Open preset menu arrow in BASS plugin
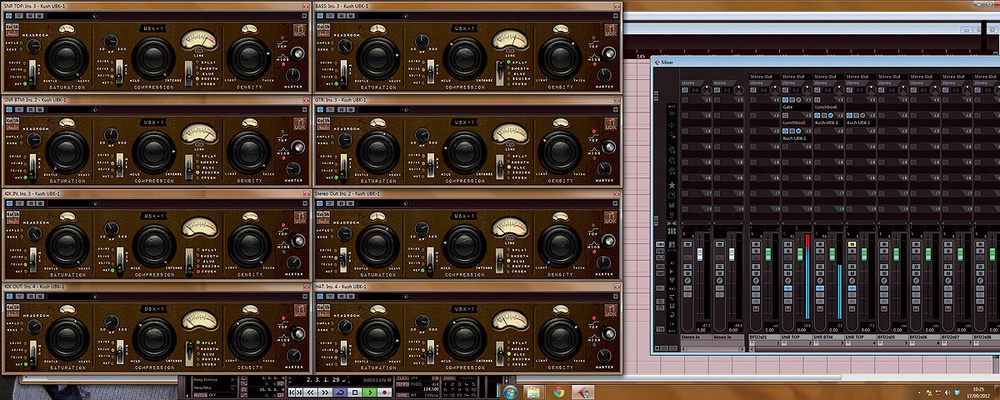 615,15
